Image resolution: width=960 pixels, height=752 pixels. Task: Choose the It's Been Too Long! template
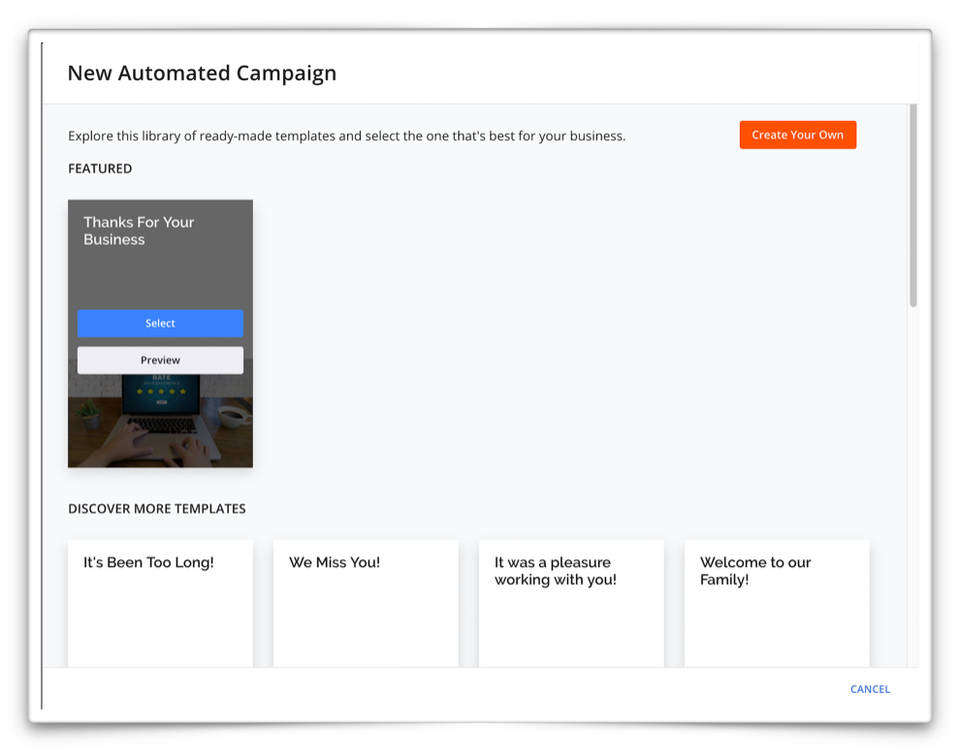tap(160, 602)
